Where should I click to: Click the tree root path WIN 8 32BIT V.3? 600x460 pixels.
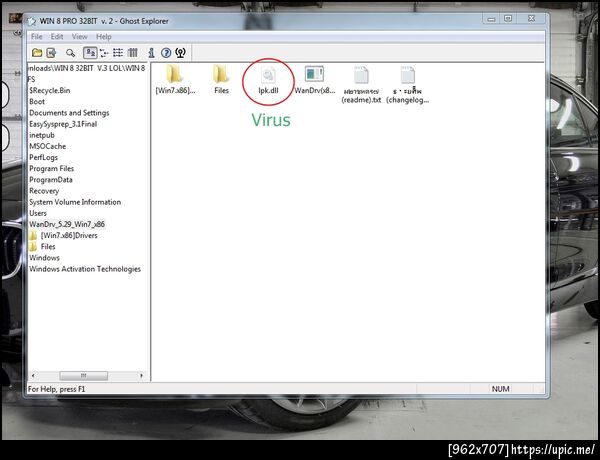pyautogui.click(x=87, y=68)
